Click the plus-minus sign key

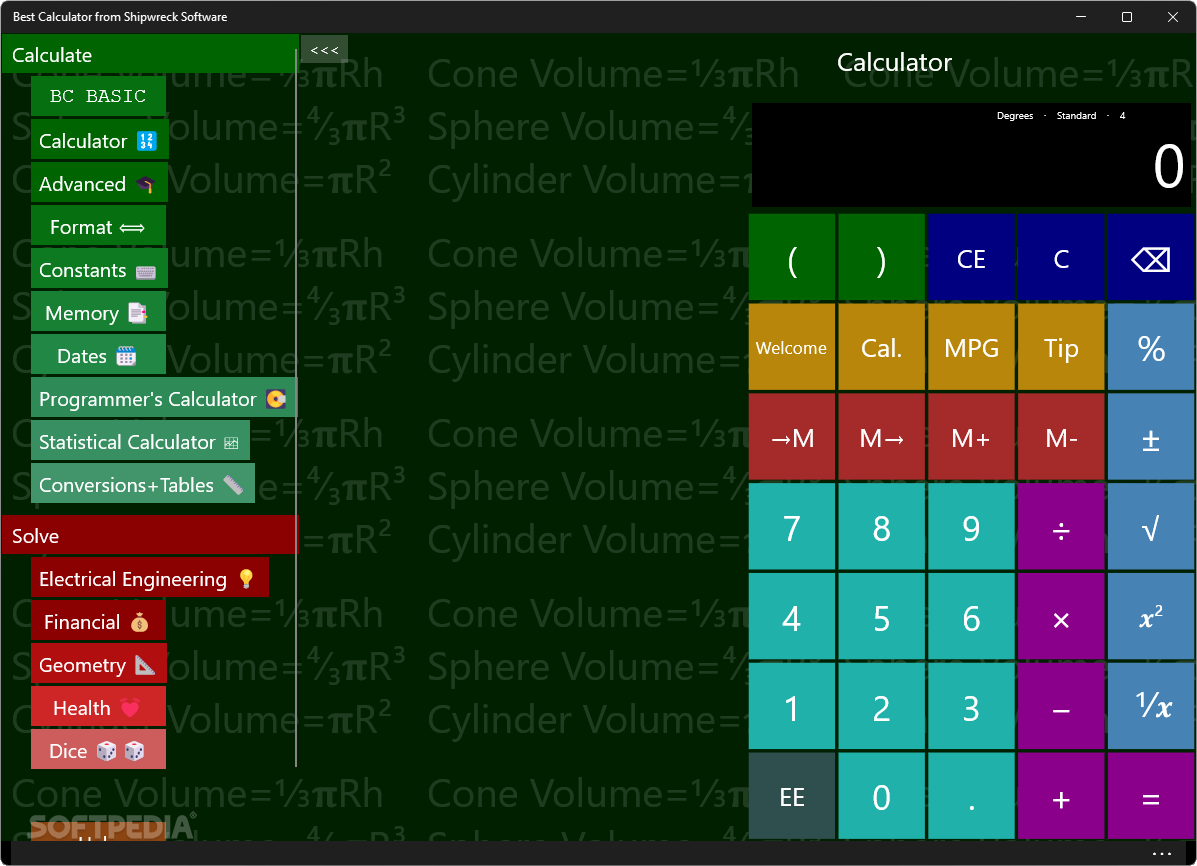click(1150, 437)
